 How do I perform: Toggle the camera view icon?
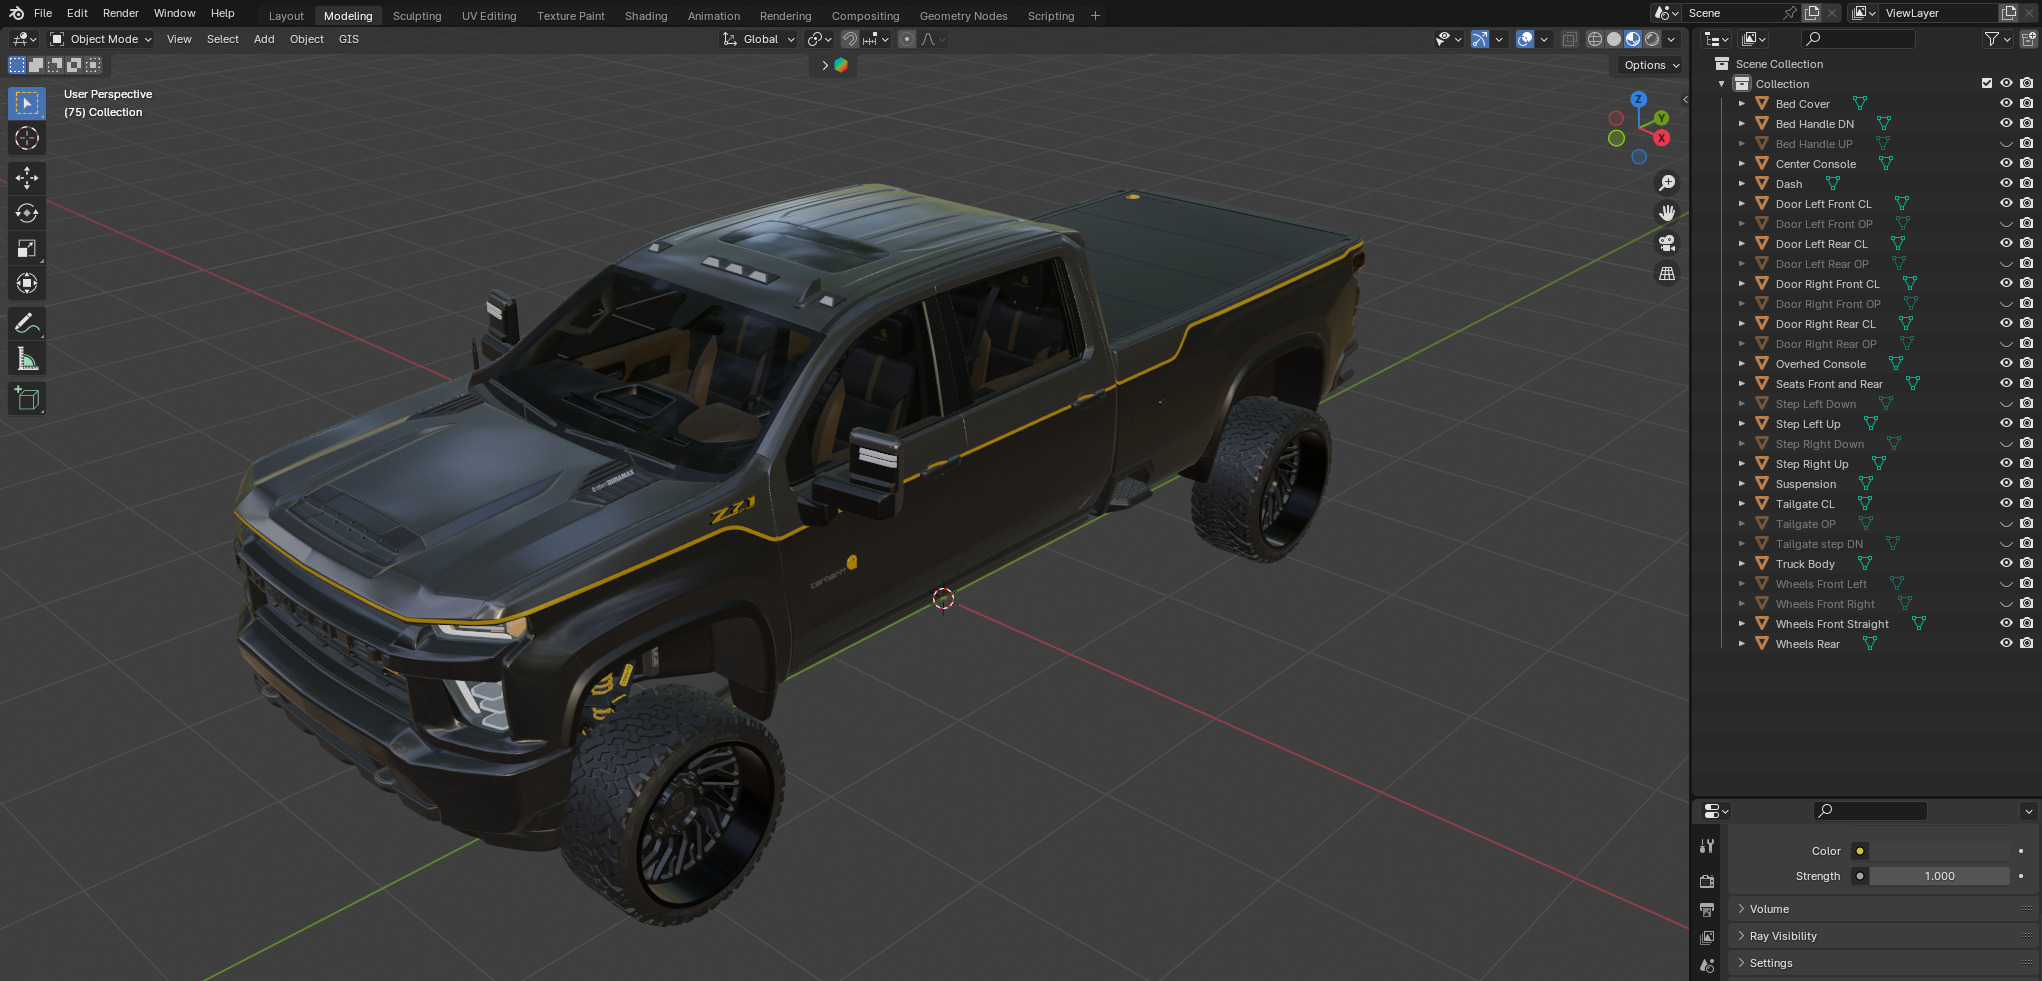tap(1667, 243)
